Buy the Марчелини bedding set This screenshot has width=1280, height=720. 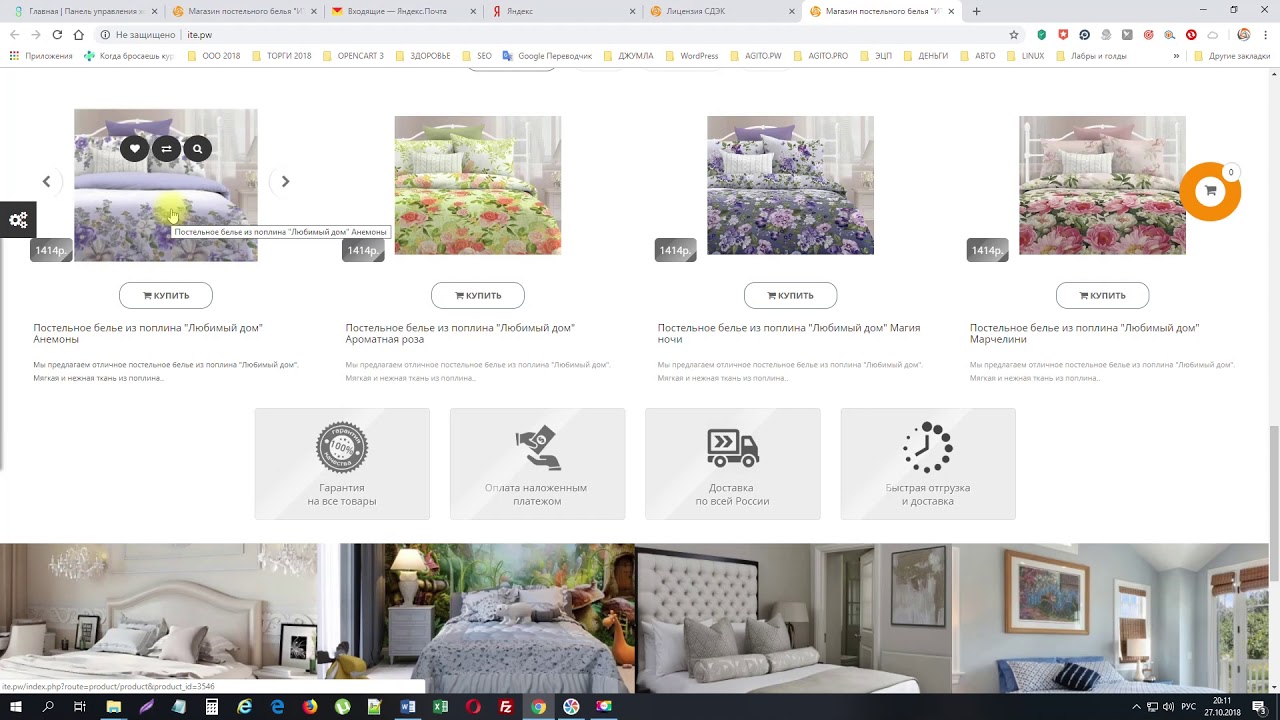point(1102,295)
